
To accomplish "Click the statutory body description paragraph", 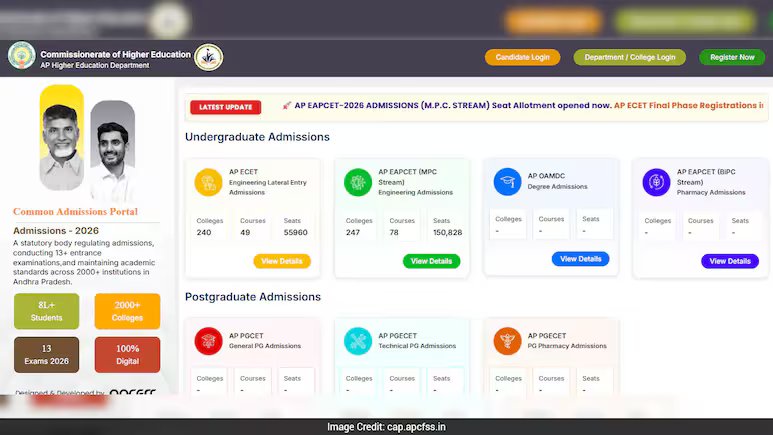I will click(x=84, y=262).
